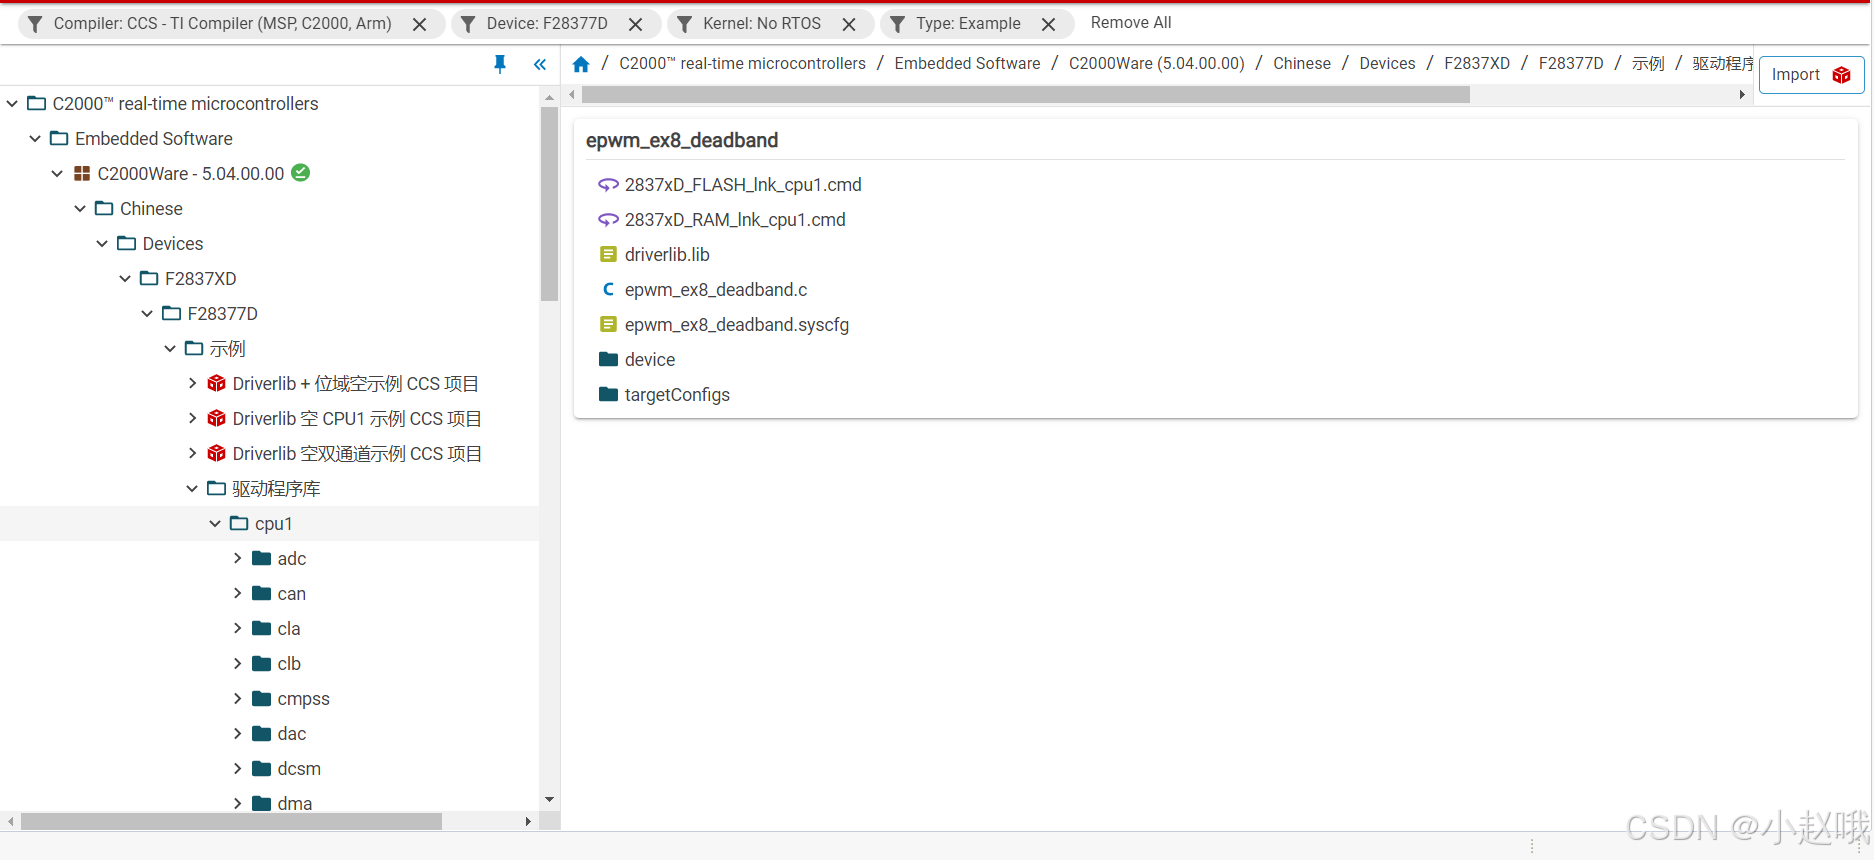
Task: Collapse the F2837XD folder node
Action: [x=125, y=279]
